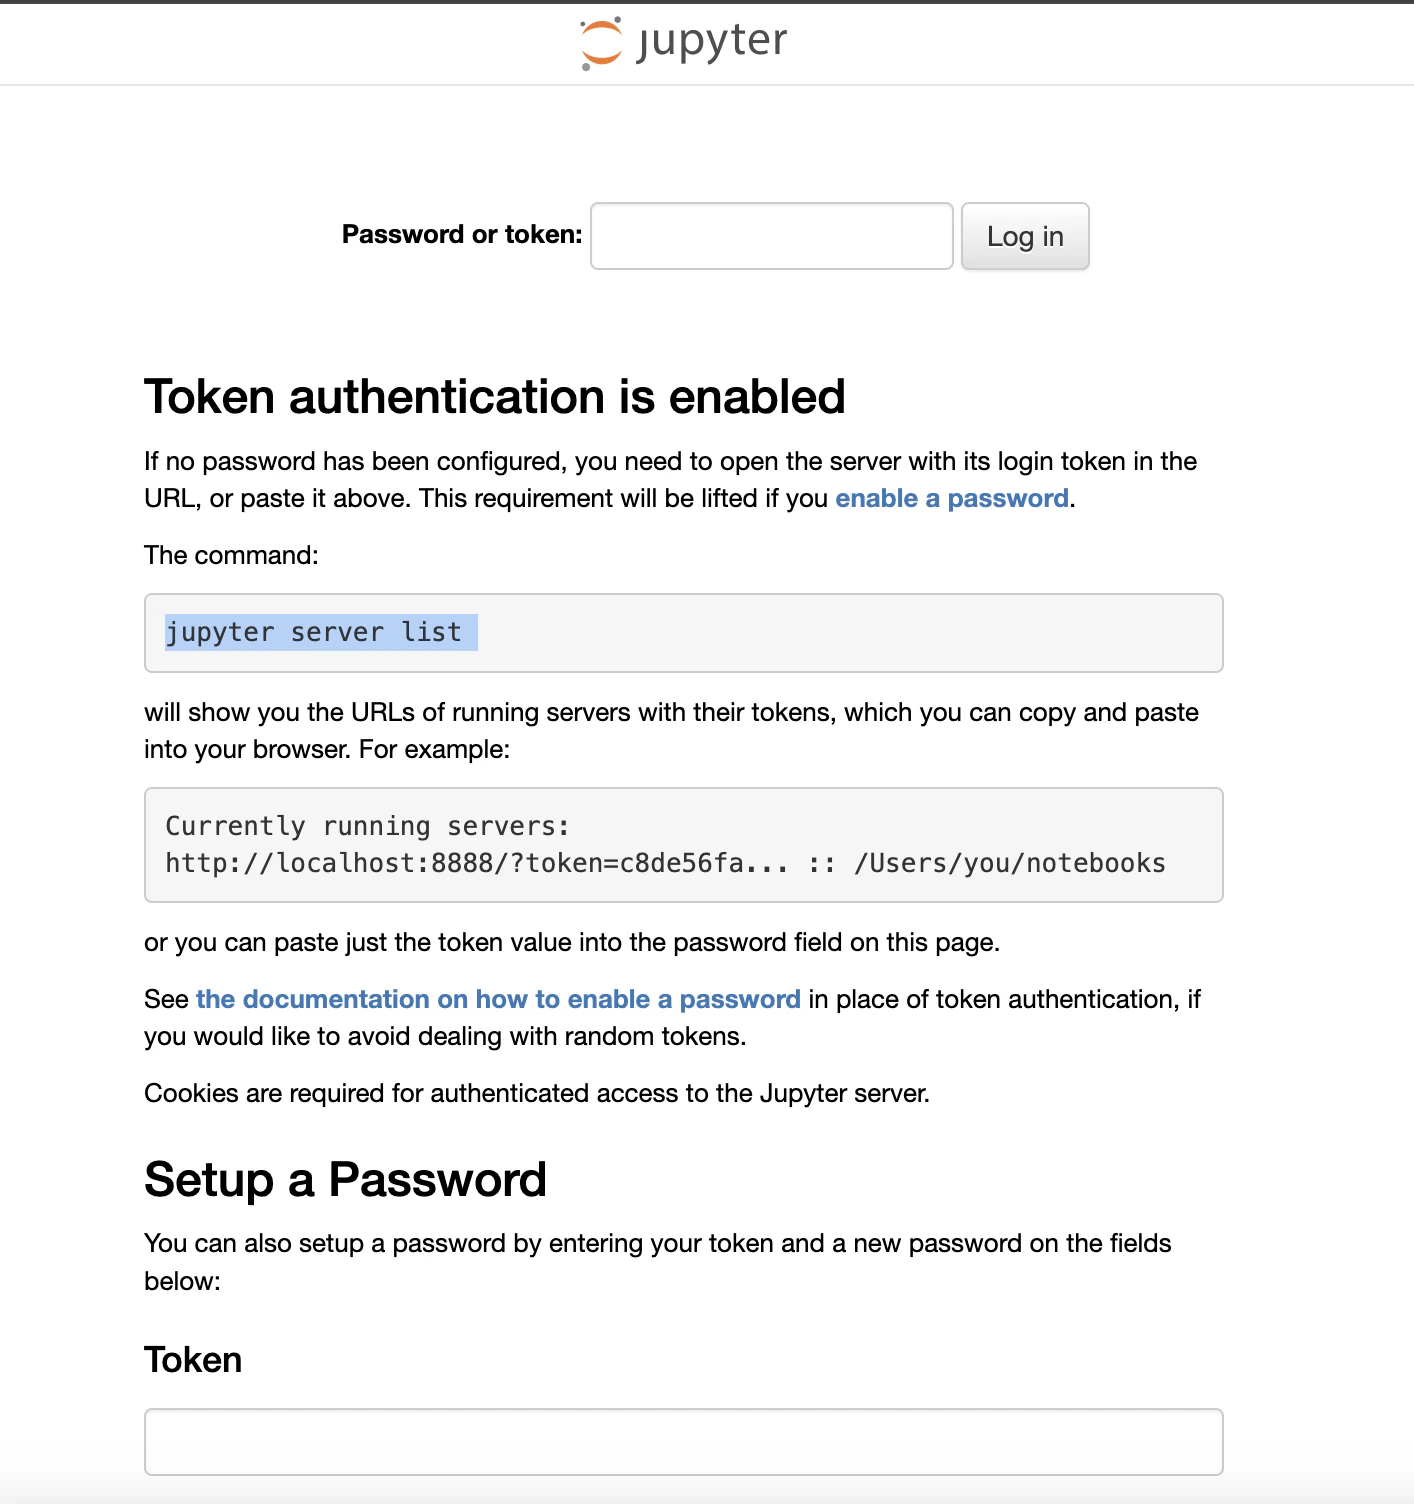Click the Token label above the empty field
1414x1504 pixels.
point(192,1359)
